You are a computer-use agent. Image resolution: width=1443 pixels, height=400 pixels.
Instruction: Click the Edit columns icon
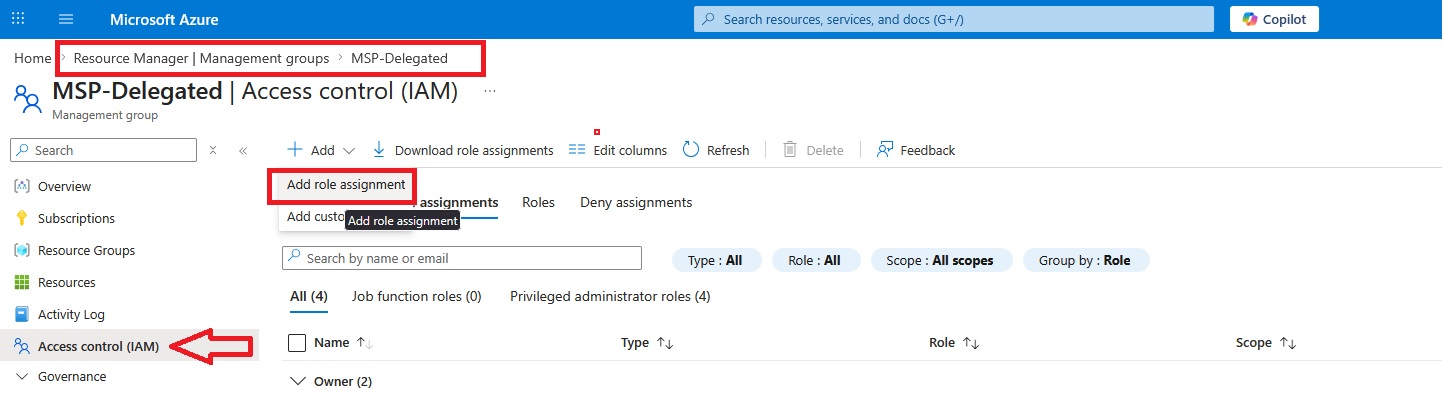(576, 150)
